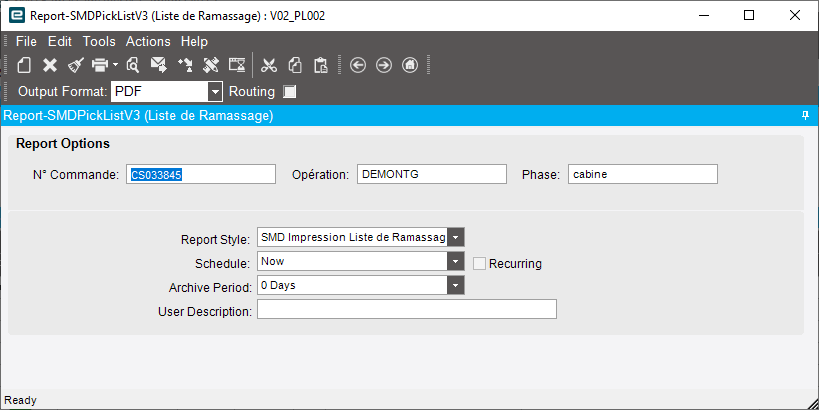
Task: Click the Paste clipboard icon
Action: pos(321,65)
